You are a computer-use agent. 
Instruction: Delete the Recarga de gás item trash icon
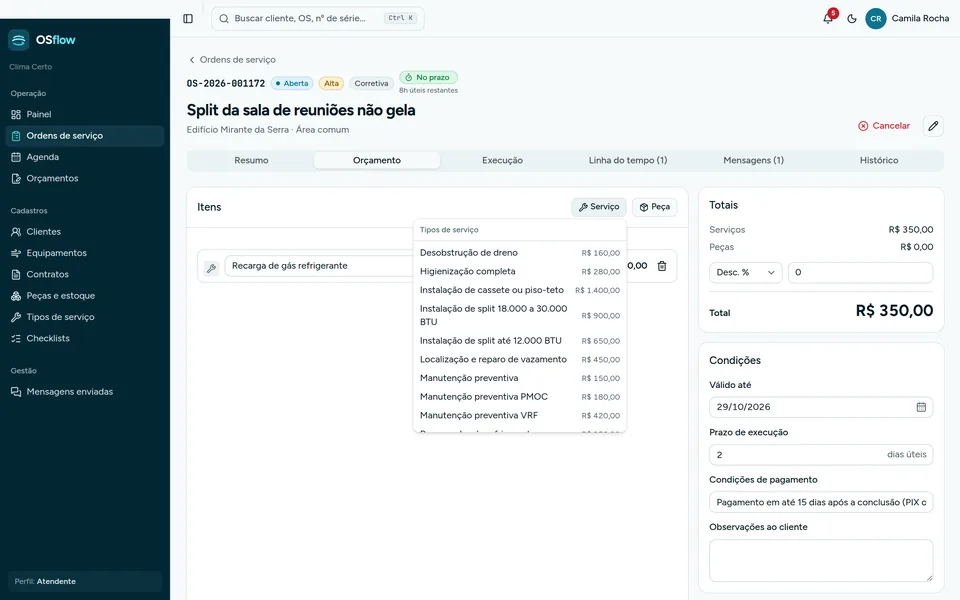662,266
